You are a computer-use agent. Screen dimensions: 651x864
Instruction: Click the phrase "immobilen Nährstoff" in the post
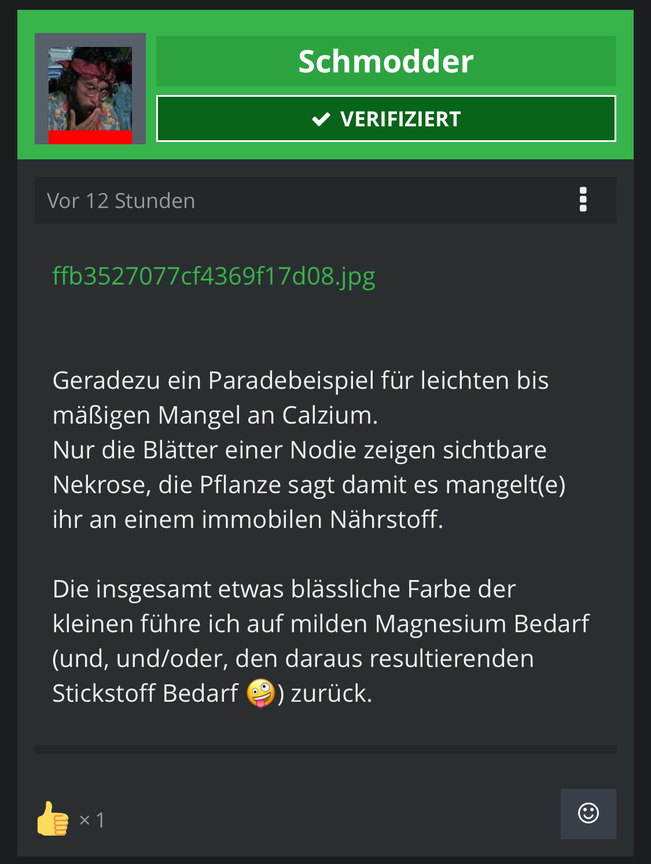click(x=322, y=519)
